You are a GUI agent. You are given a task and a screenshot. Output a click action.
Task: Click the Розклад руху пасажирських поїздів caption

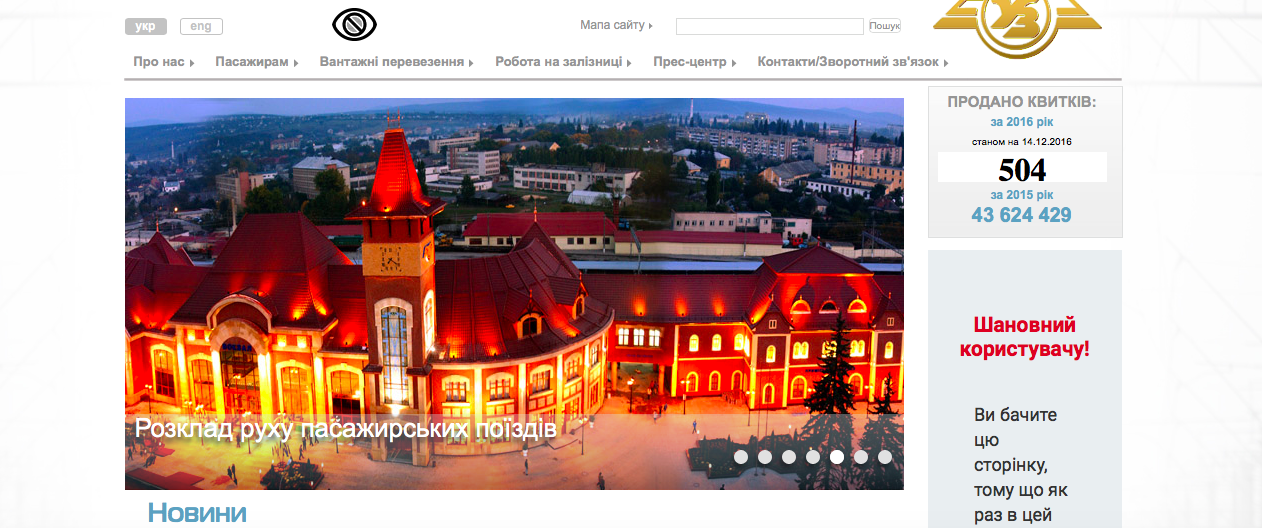pos(345,429)
